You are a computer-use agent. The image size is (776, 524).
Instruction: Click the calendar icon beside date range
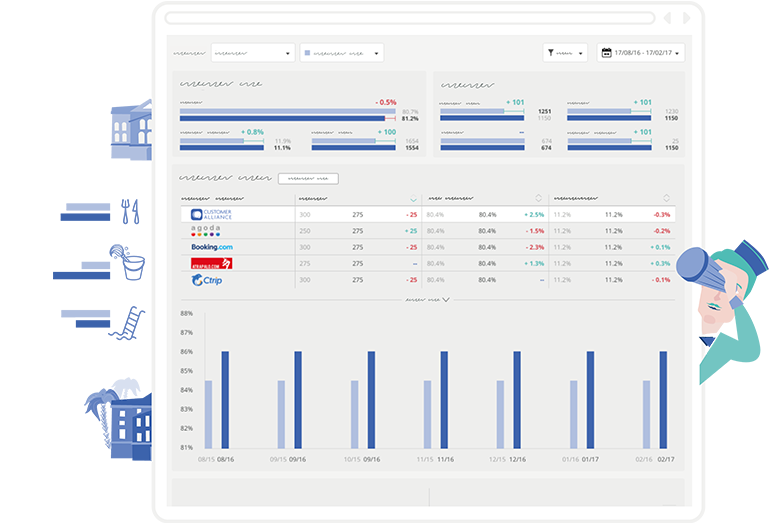(x=607, y=53)
